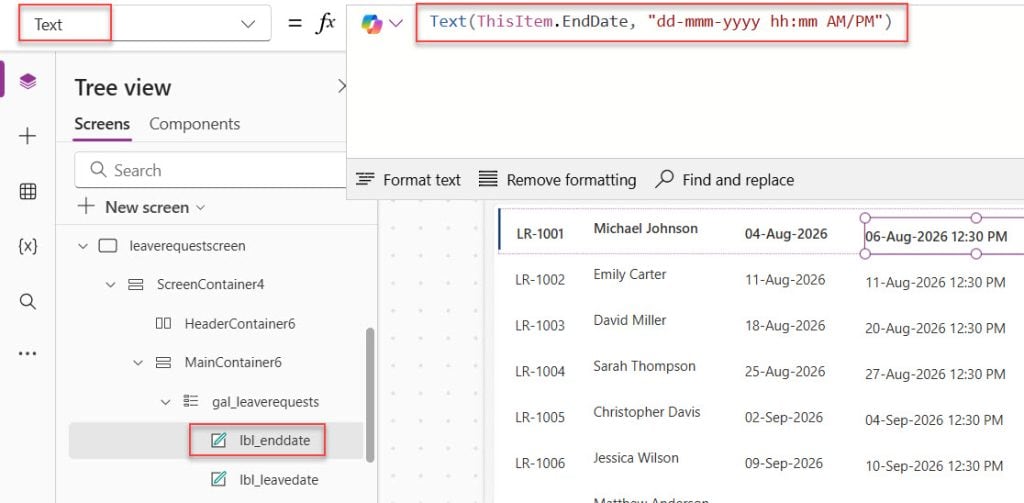
Task: Click the gal_leaverequests gallery icon
Action: [x=191, y=401]
